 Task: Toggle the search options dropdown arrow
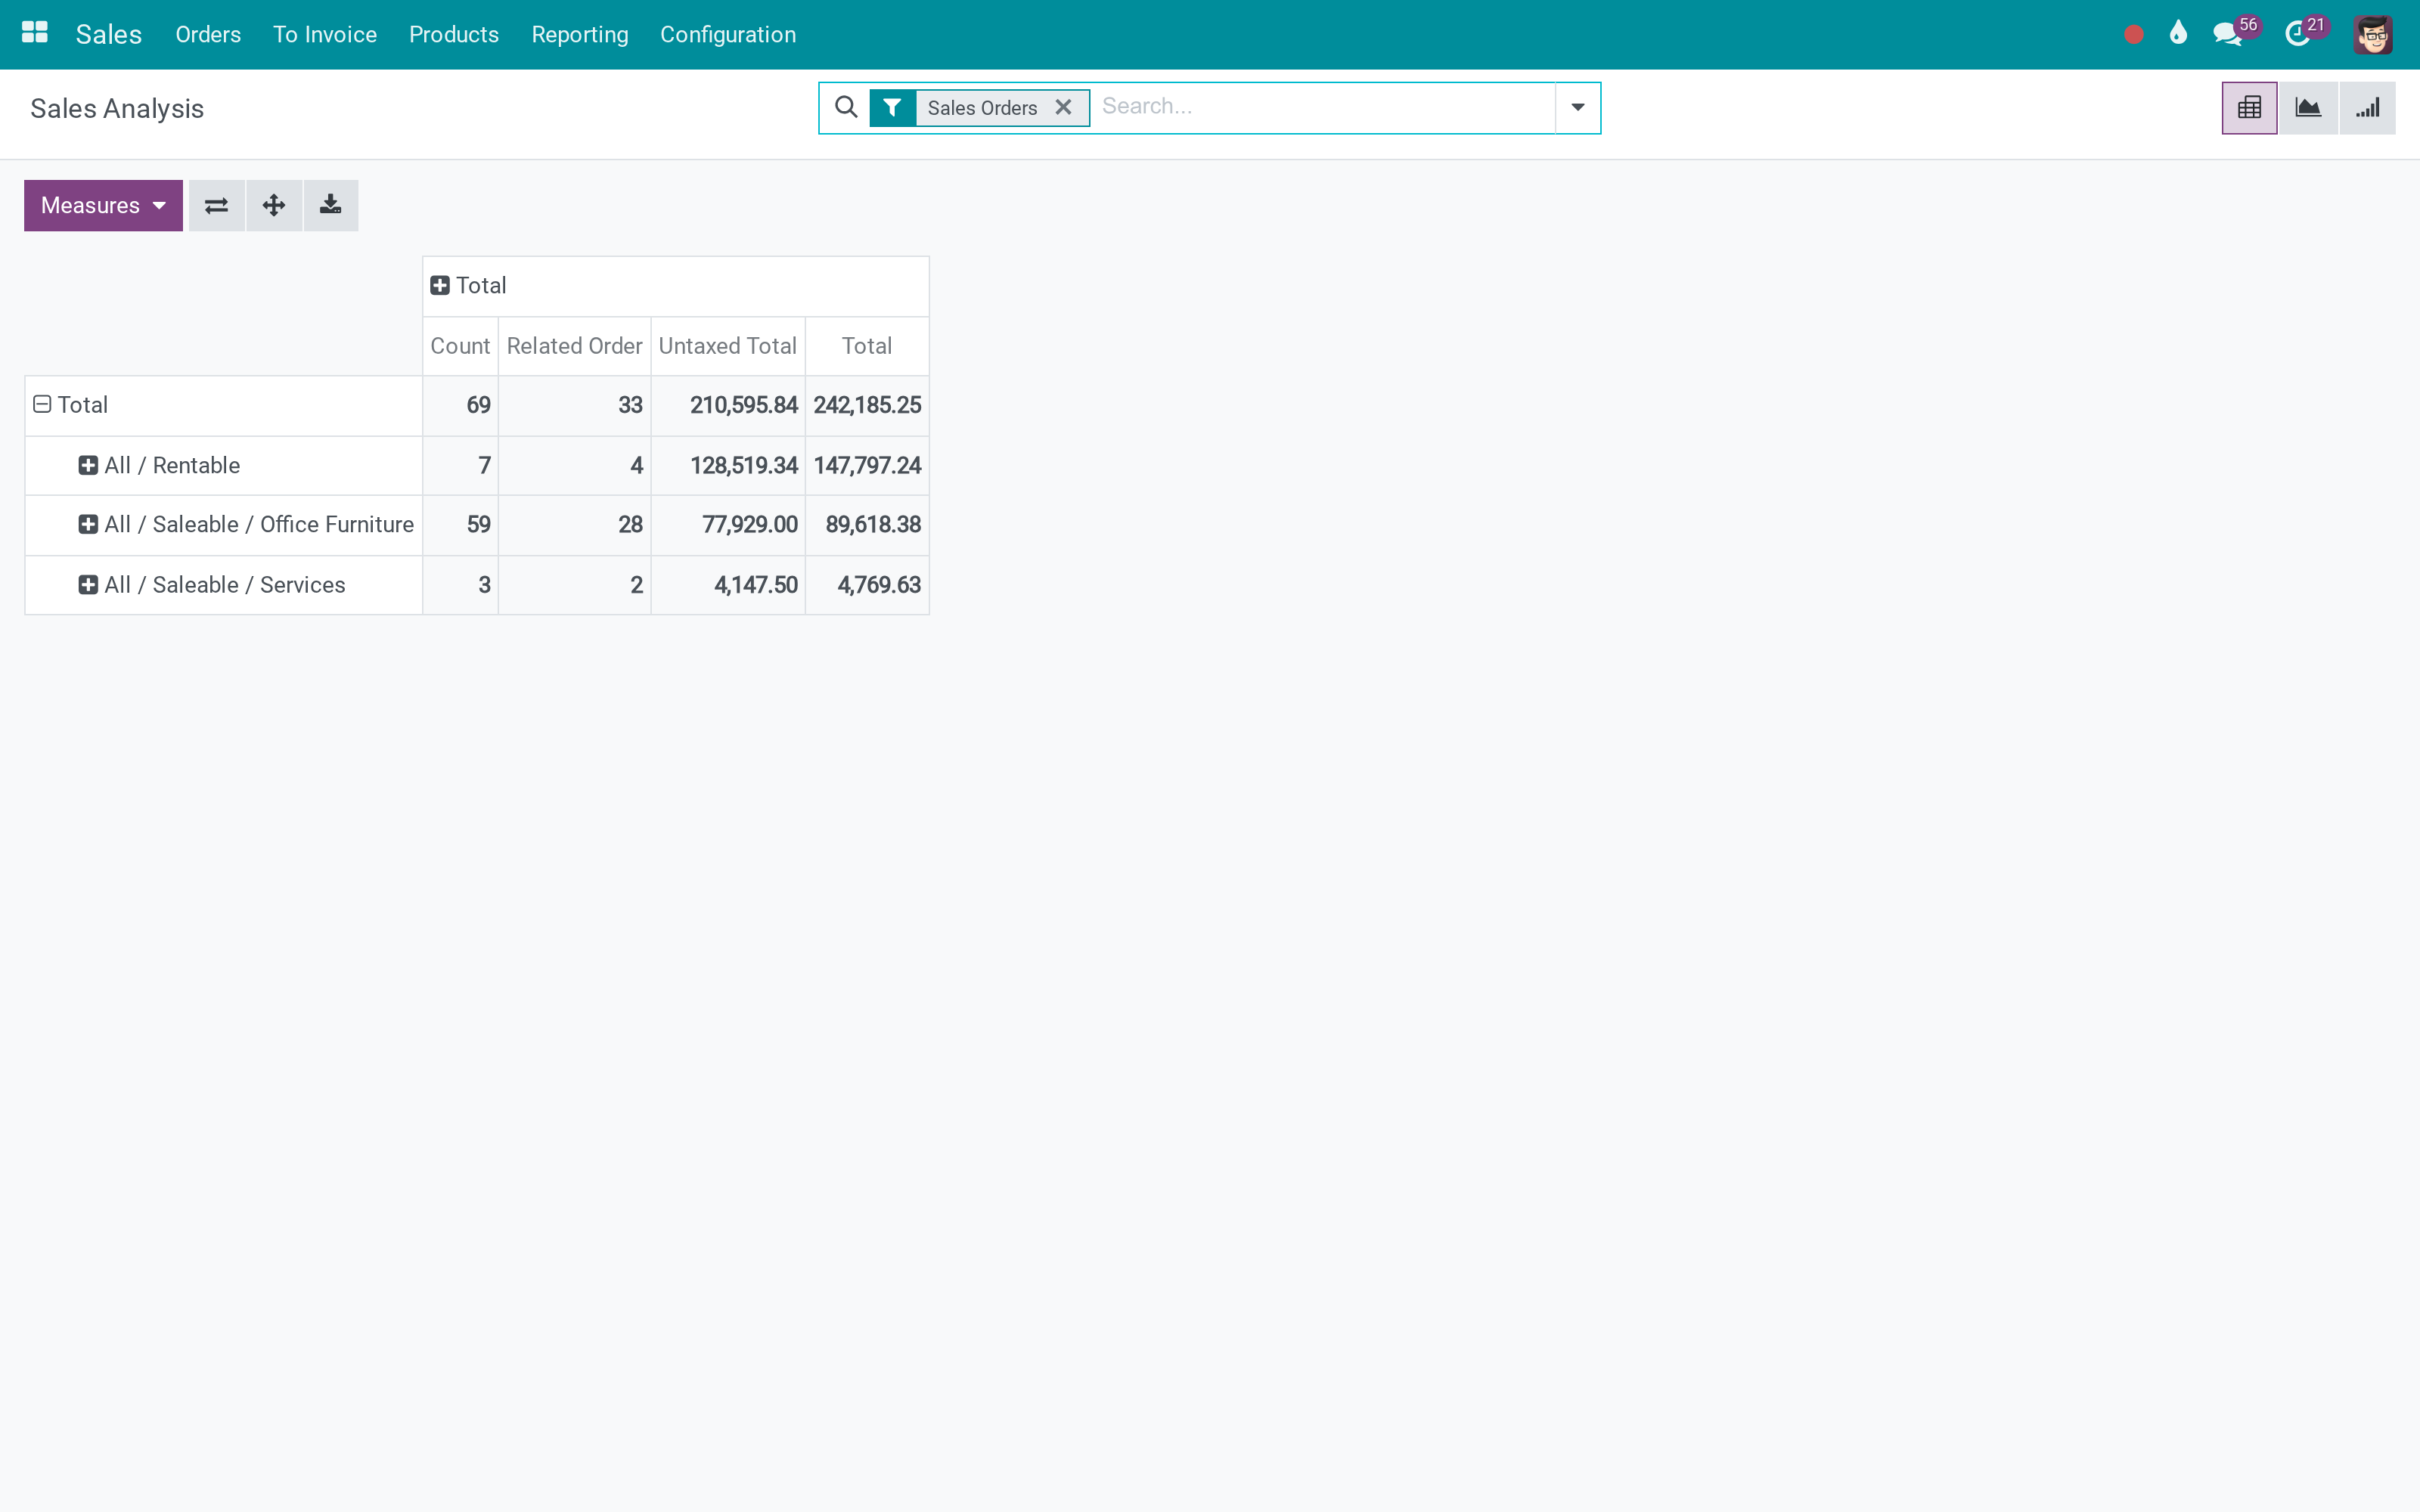click(x=1577, y=108)
